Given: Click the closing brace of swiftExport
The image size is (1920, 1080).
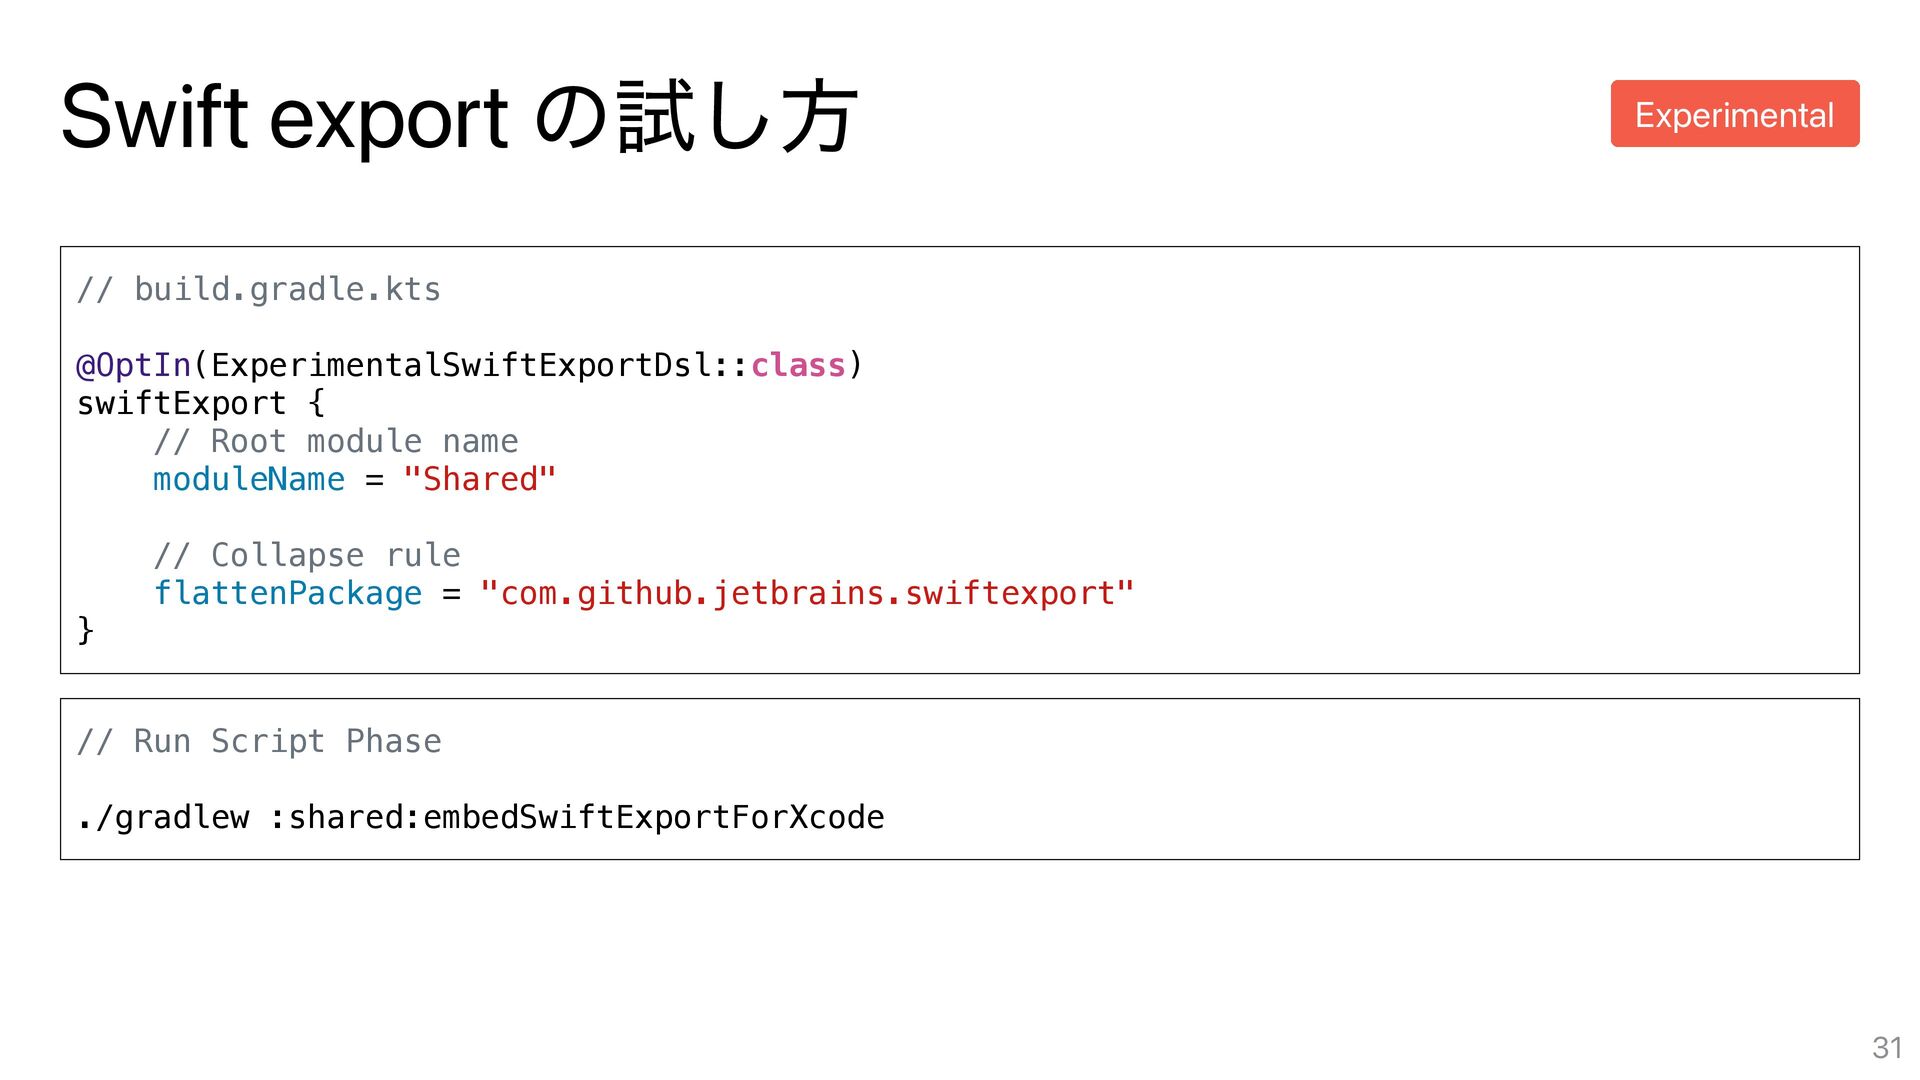Looking at the screenshot, I should tap(86, 630).
